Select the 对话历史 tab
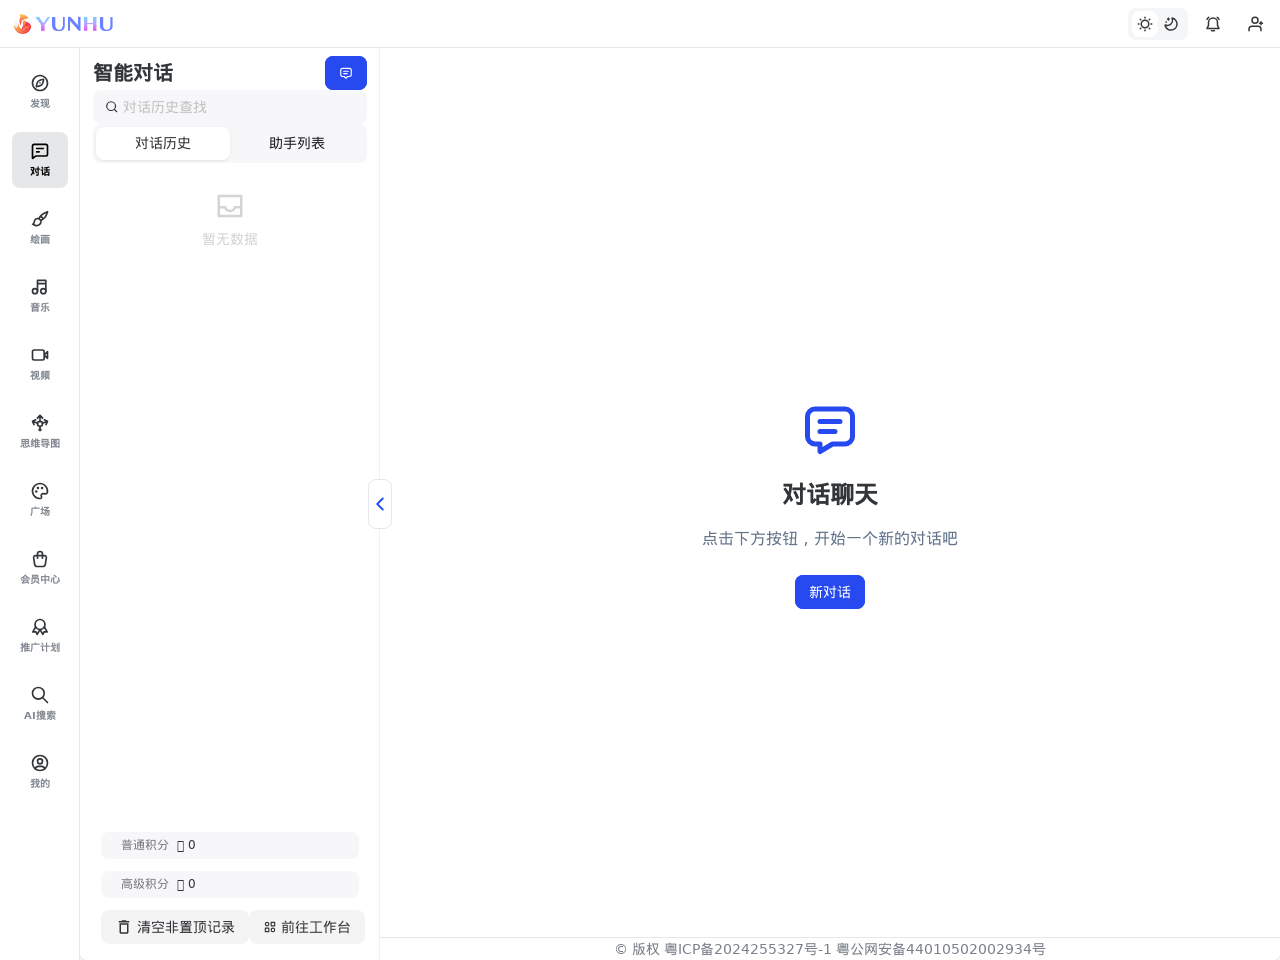This screenshot has width=1280, height=960. (162, 143)
